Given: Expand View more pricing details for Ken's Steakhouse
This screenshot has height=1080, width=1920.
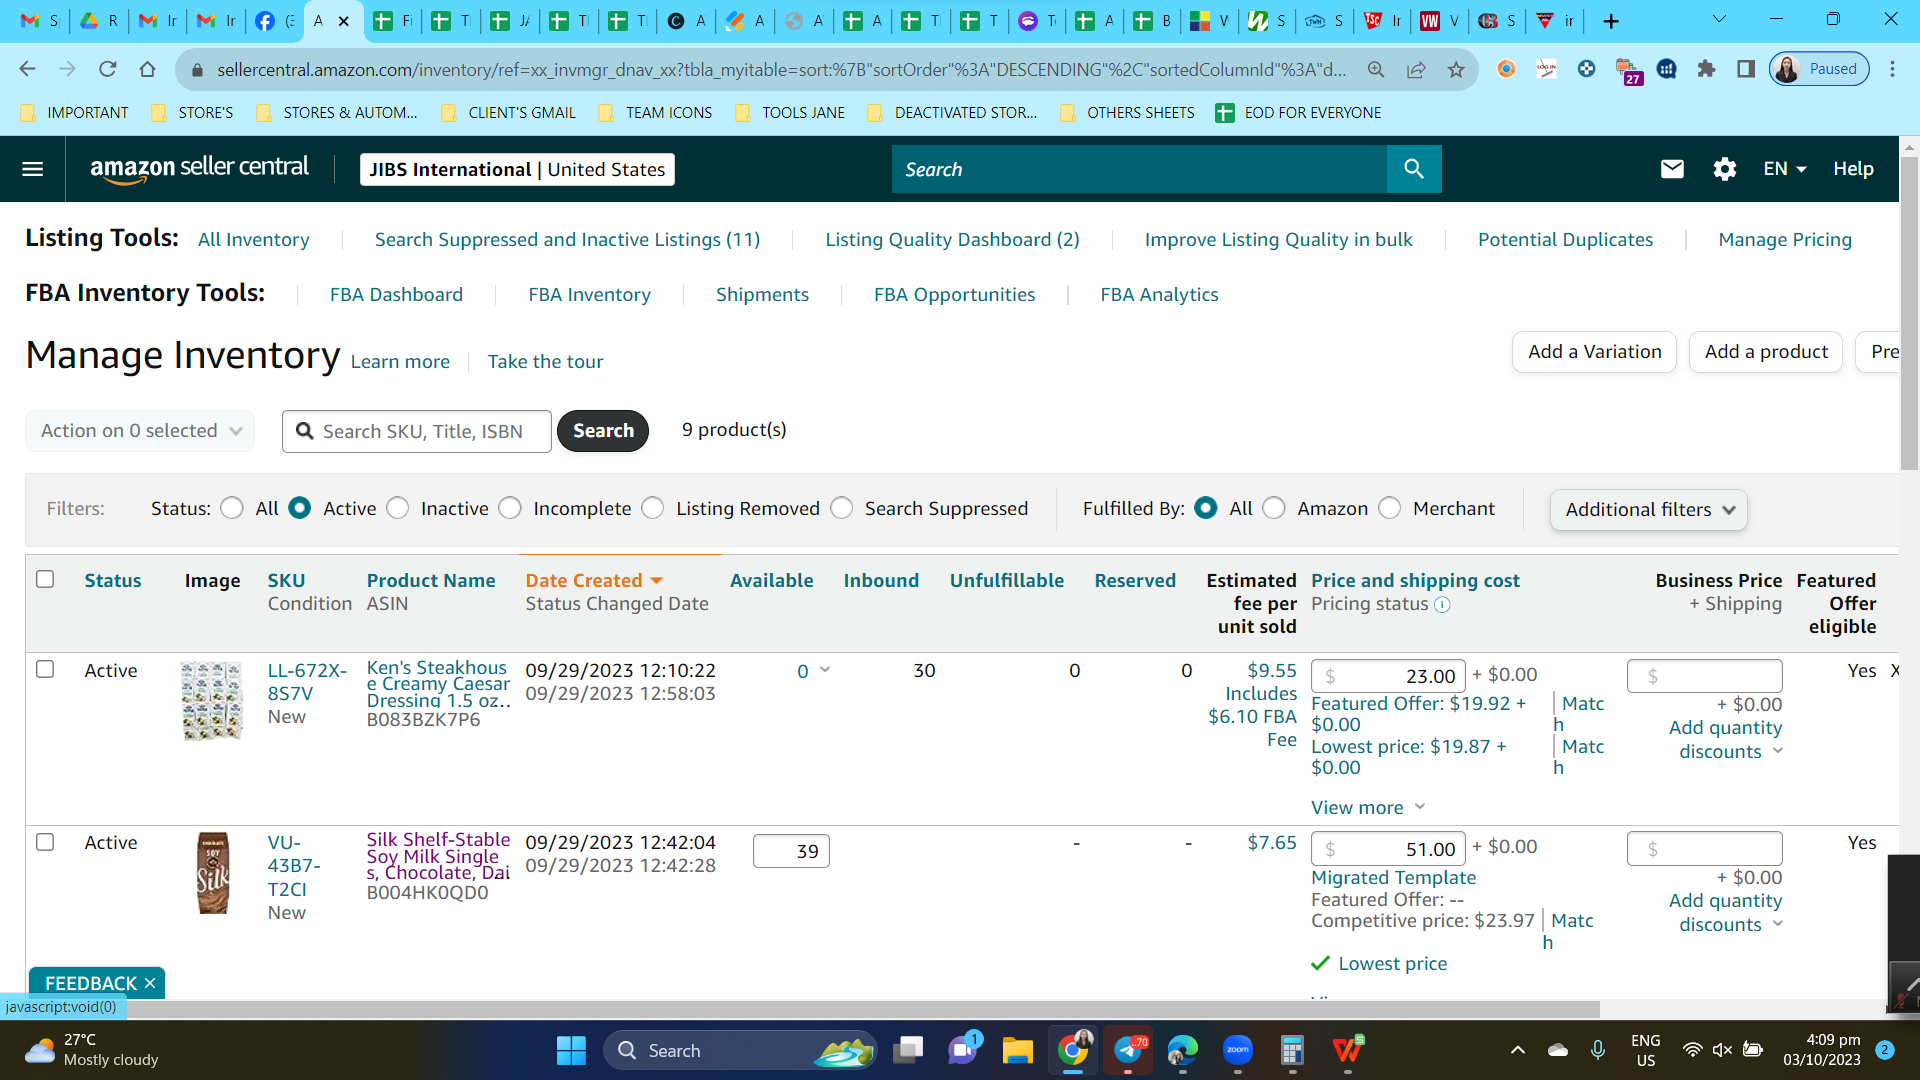Looking at the screenshot, I should (1368, 807).
